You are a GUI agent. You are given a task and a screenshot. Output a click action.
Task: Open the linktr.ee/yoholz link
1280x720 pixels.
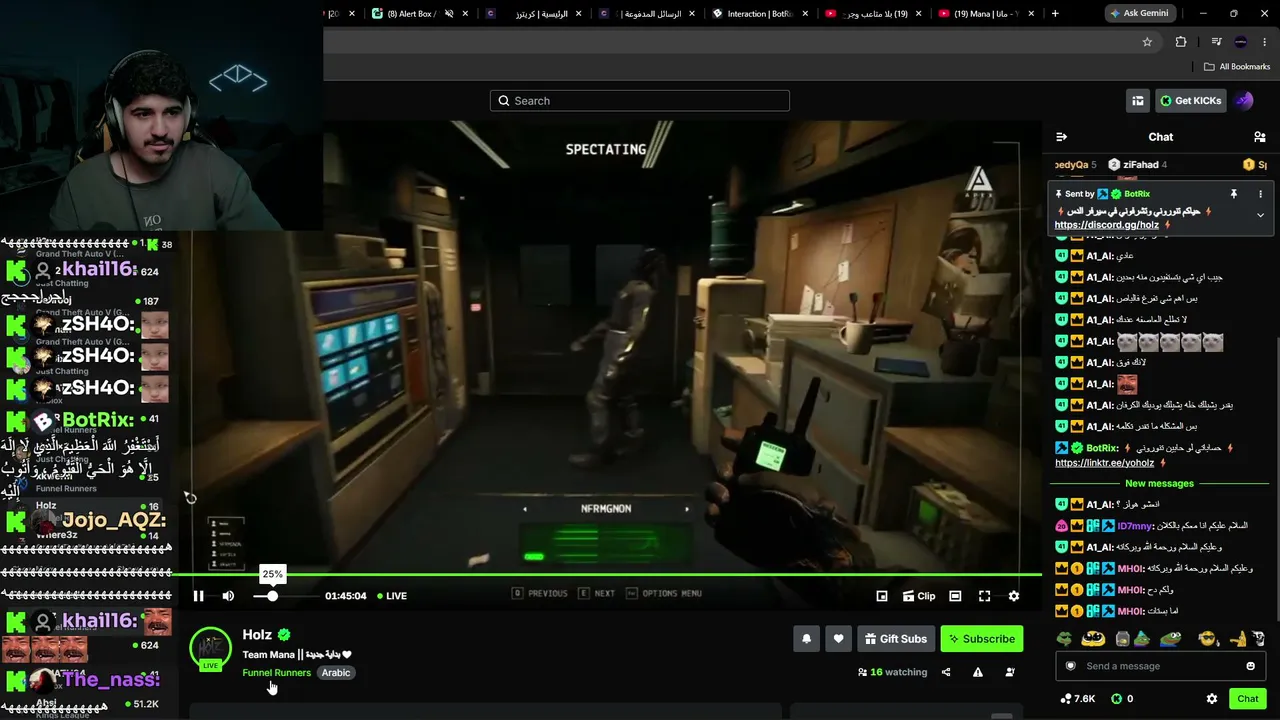(x=1104, y=463)
